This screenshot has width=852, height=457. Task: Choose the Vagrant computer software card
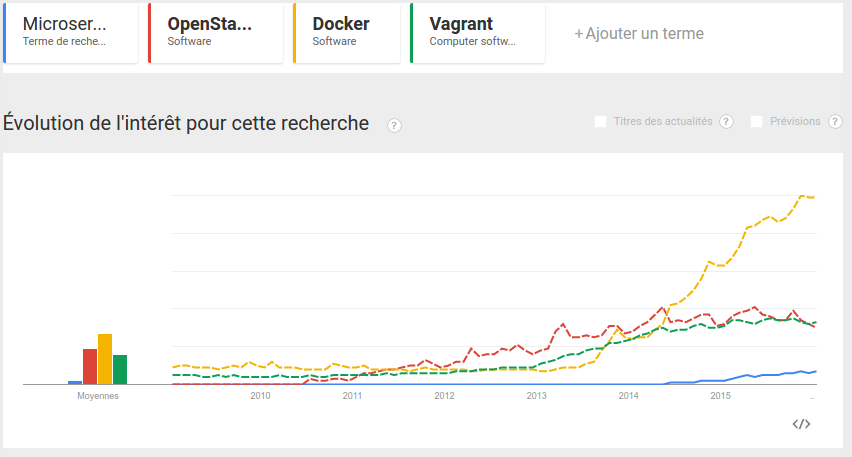tap(478, 33)
